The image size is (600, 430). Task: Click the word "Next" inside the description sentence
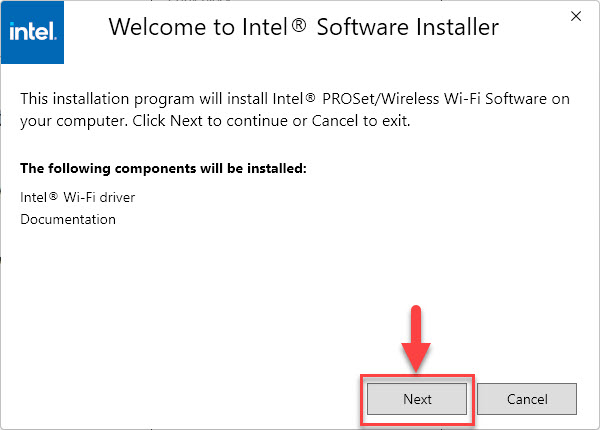(186, 121)
